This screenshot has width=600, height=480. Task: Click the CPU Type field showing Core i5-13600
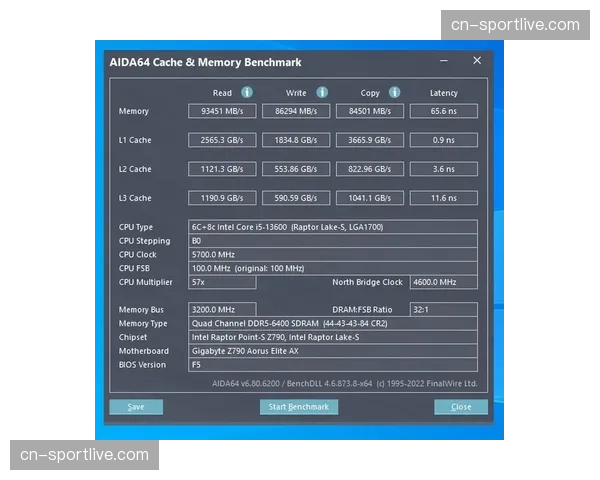pyautogui.click(x=333, y=227)
